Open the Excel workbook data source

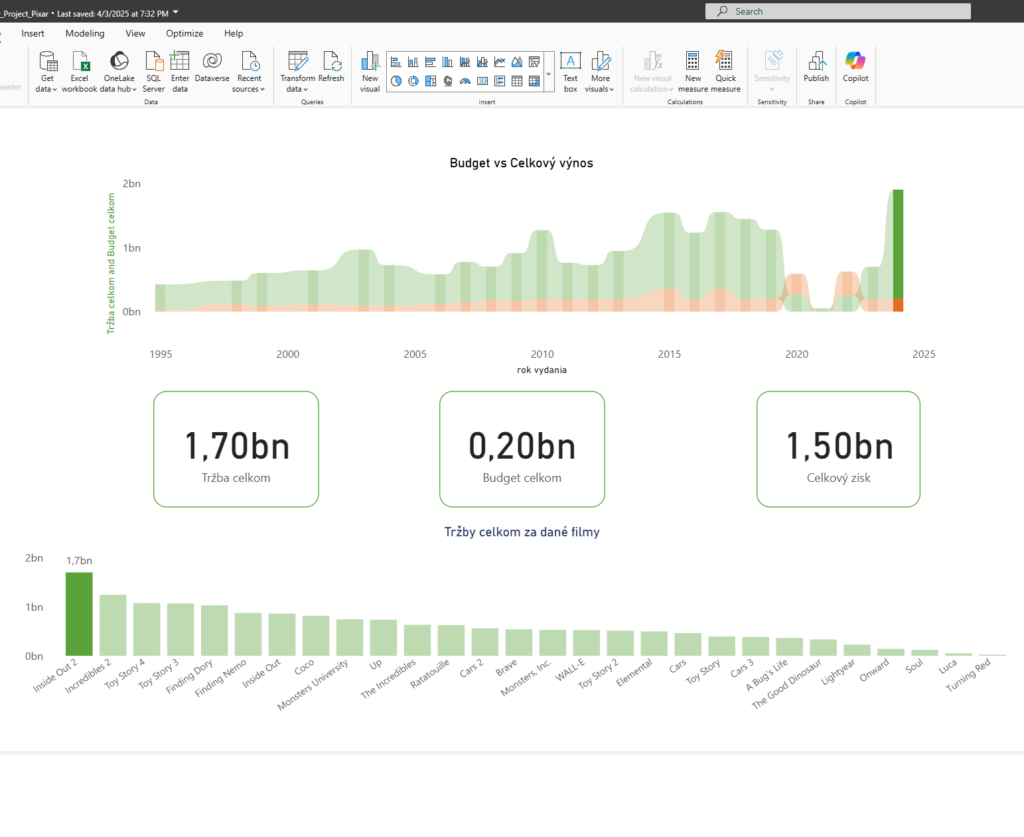pyautogui.click(x=80, y=71)
